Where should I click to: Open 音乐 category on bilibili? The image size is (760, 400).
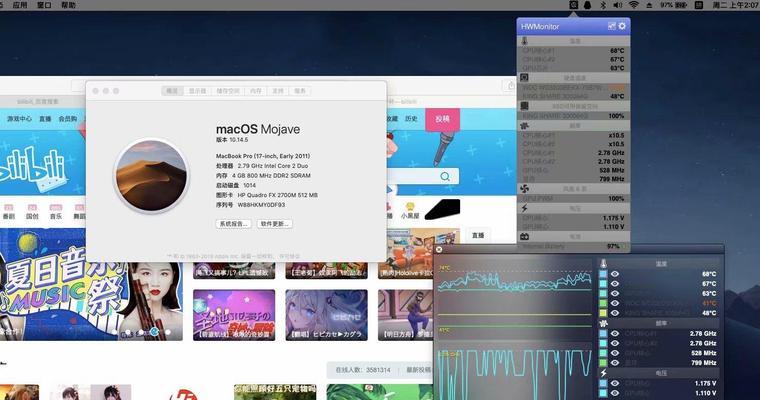(56, 211)
